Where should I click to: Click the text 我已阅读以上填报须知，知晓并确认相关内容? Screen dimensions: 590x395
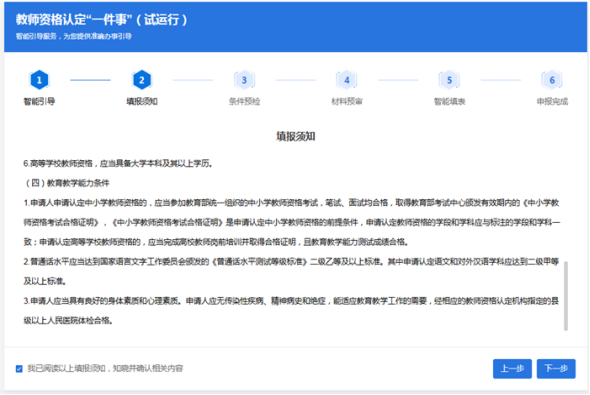(x=105, y=369)
